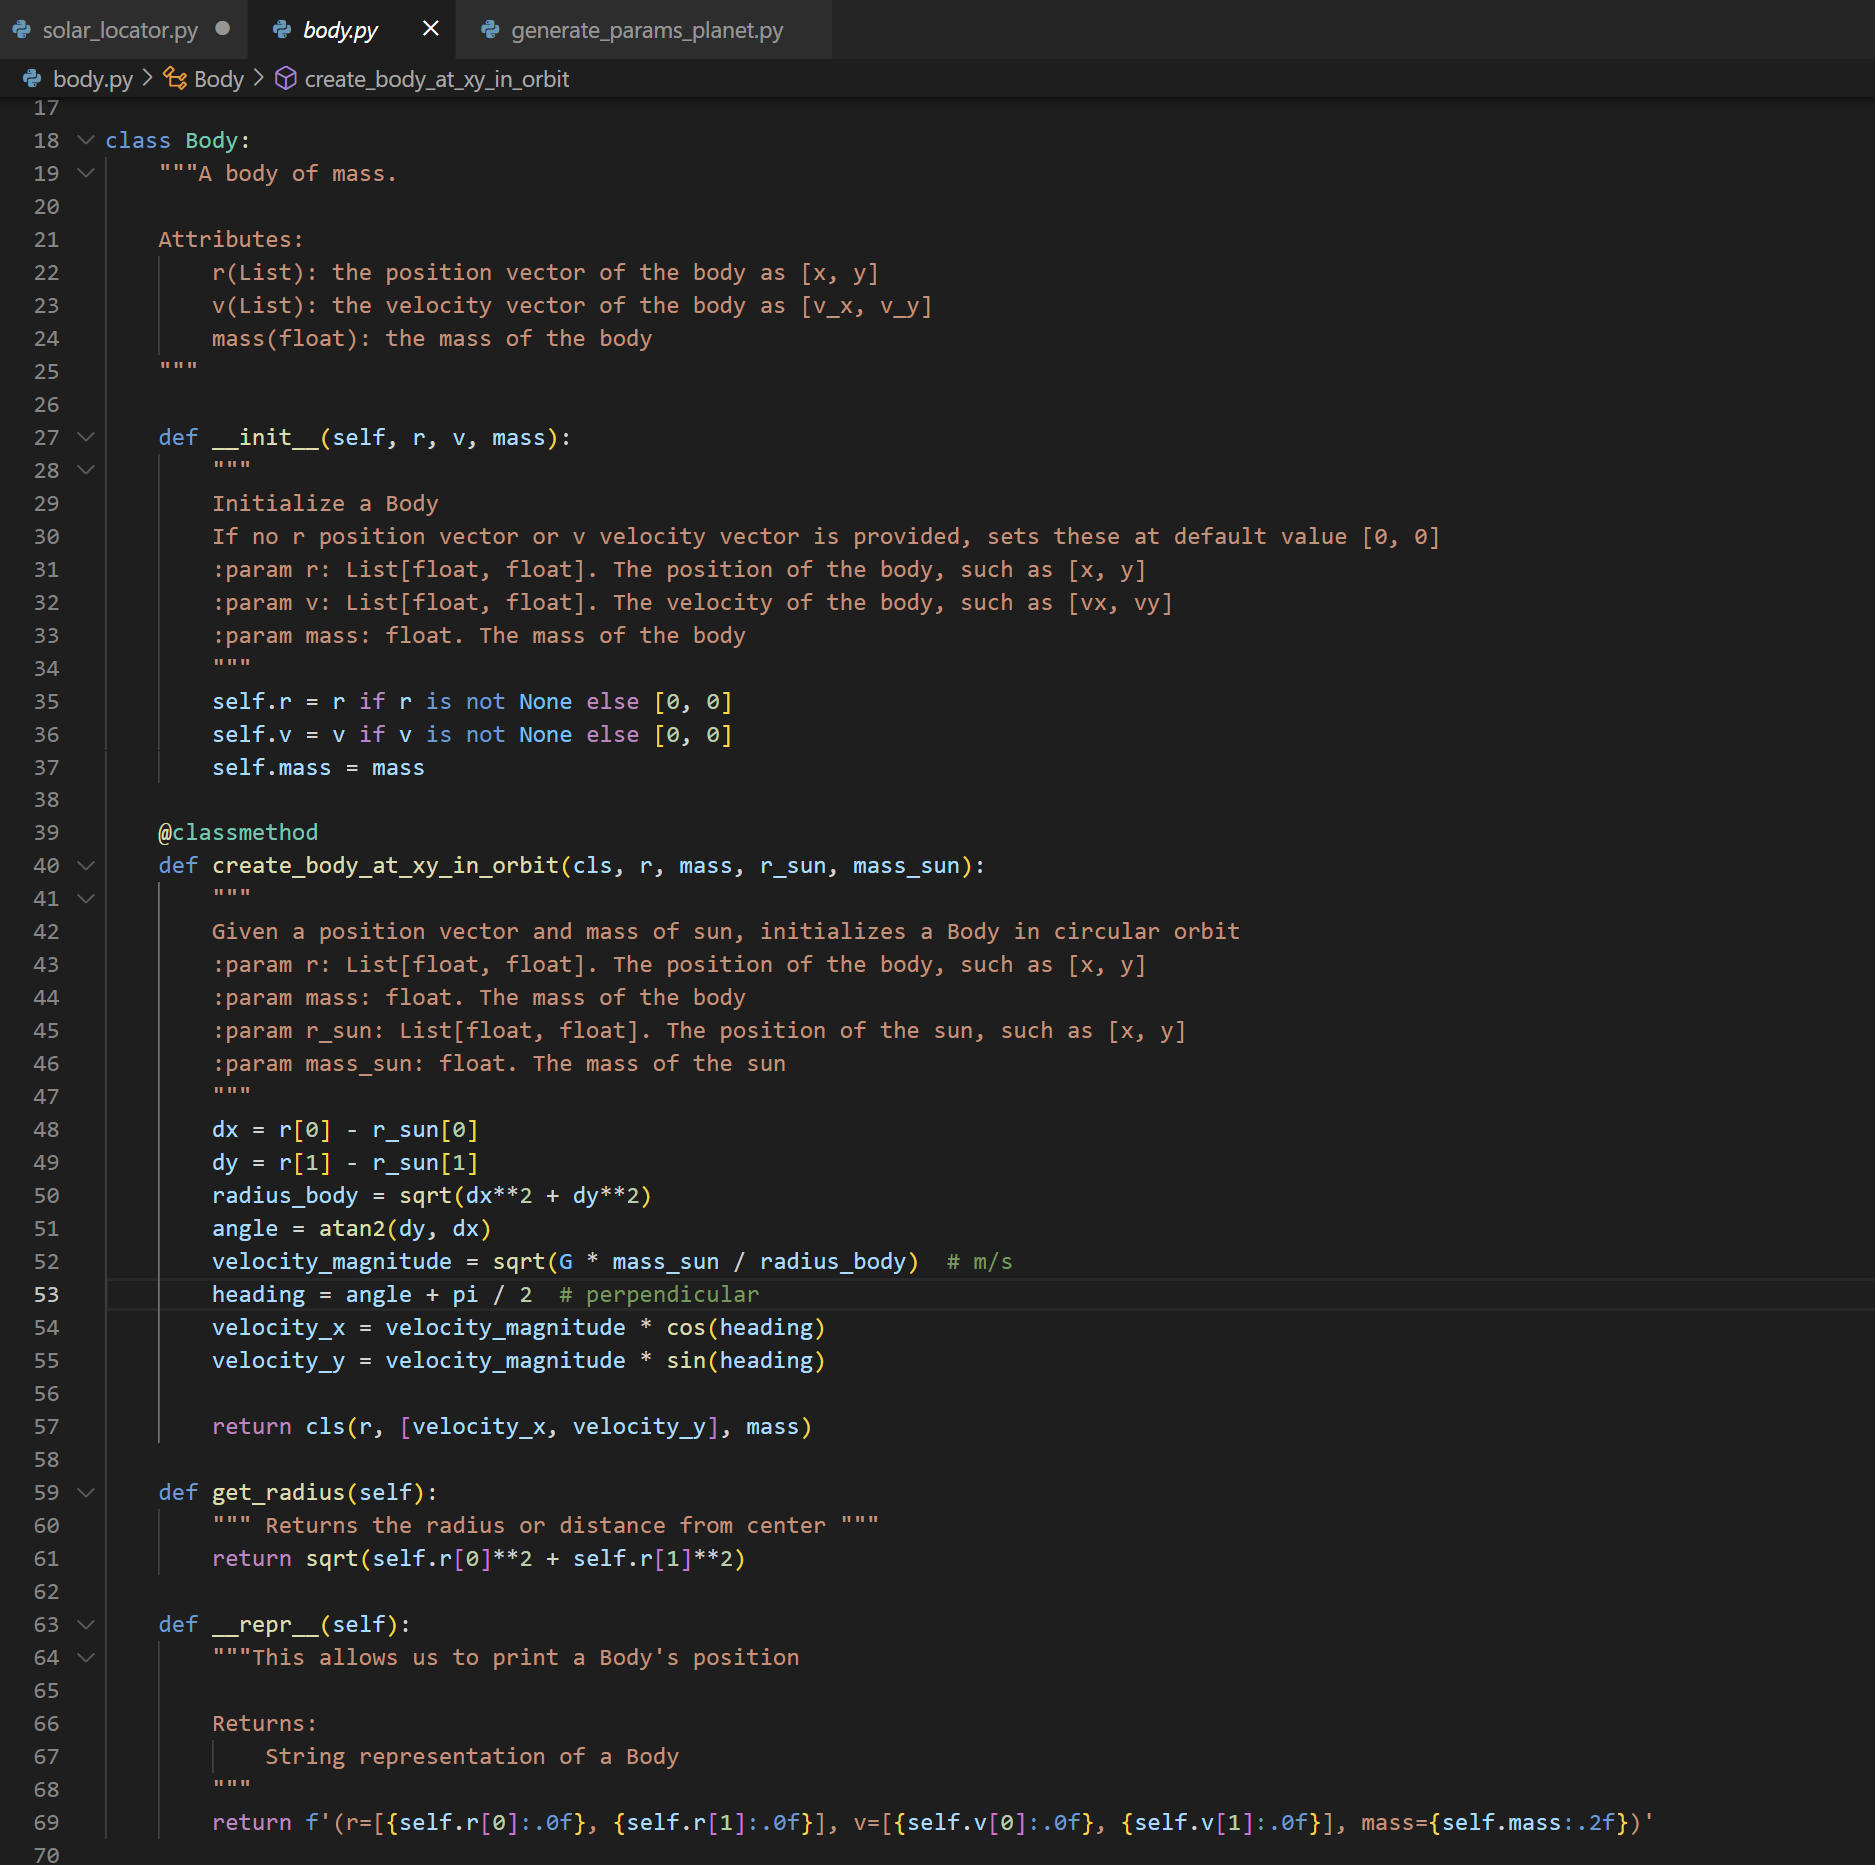Image resolution: width=1875 pixels, height=1865 pixels.
Task: Collapse the __repr__ method at line 63
Action: (86, 1625)
